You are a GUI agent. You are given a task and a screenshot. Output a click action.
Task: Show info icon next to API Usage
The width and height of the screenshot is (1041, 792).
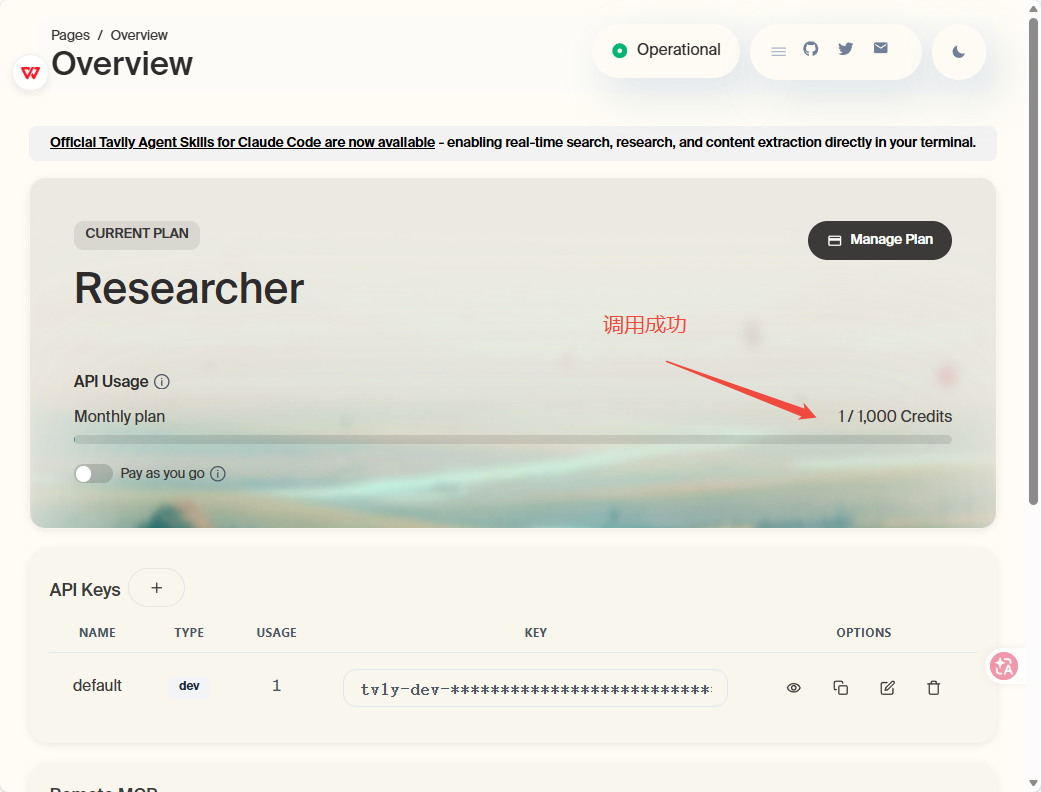(162, 382)
